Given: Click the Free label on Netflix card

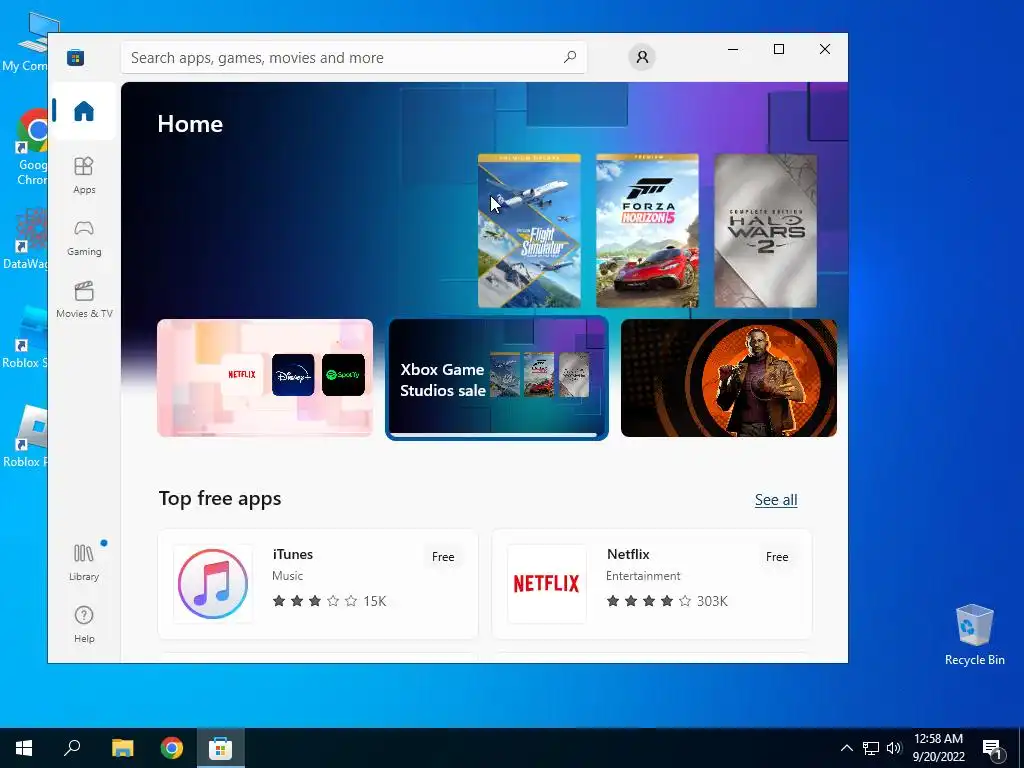Looking at the screenshot, I should pos(777,557).
